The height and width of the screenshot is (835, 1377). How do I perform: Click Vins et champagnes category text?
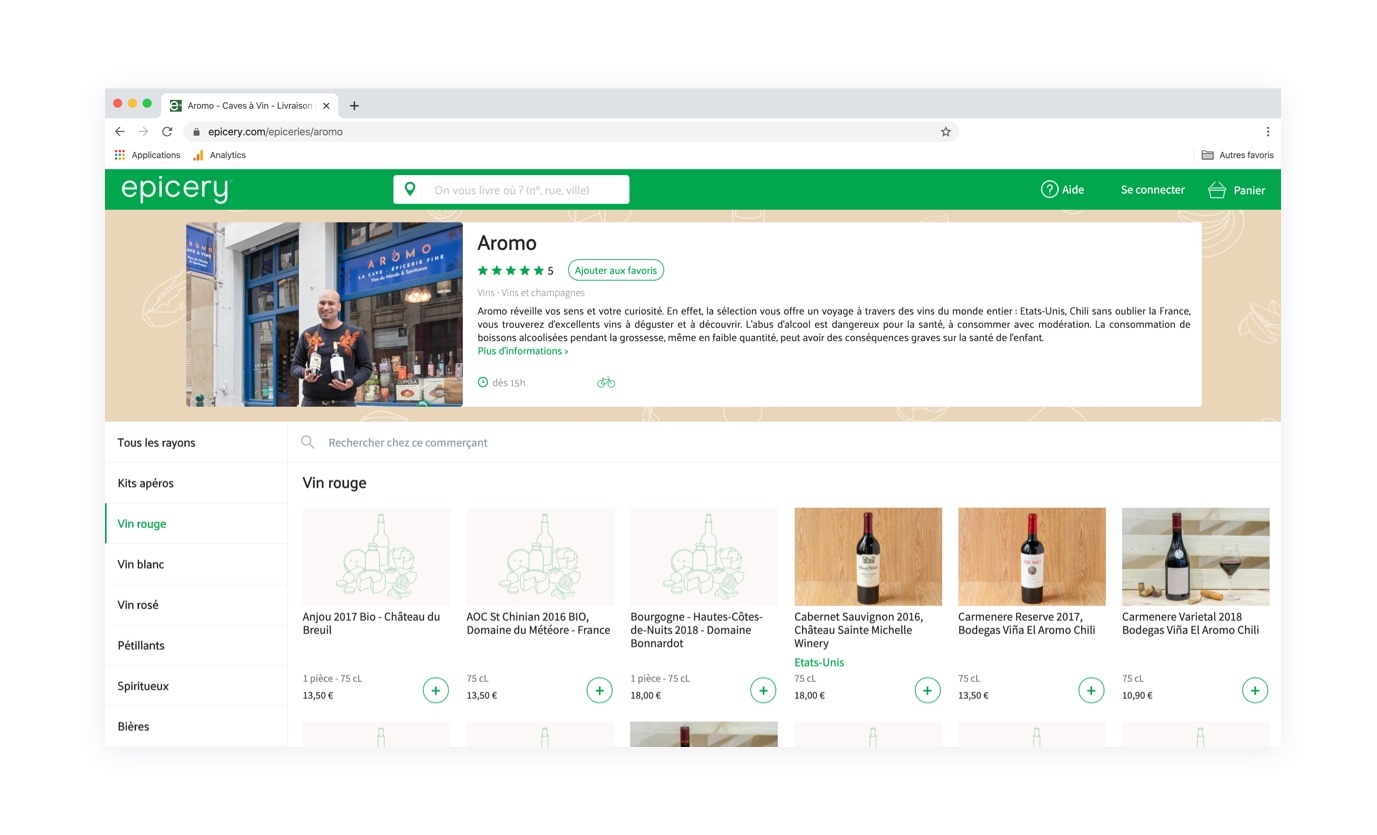pyautogui.click(x=543, y=293)
